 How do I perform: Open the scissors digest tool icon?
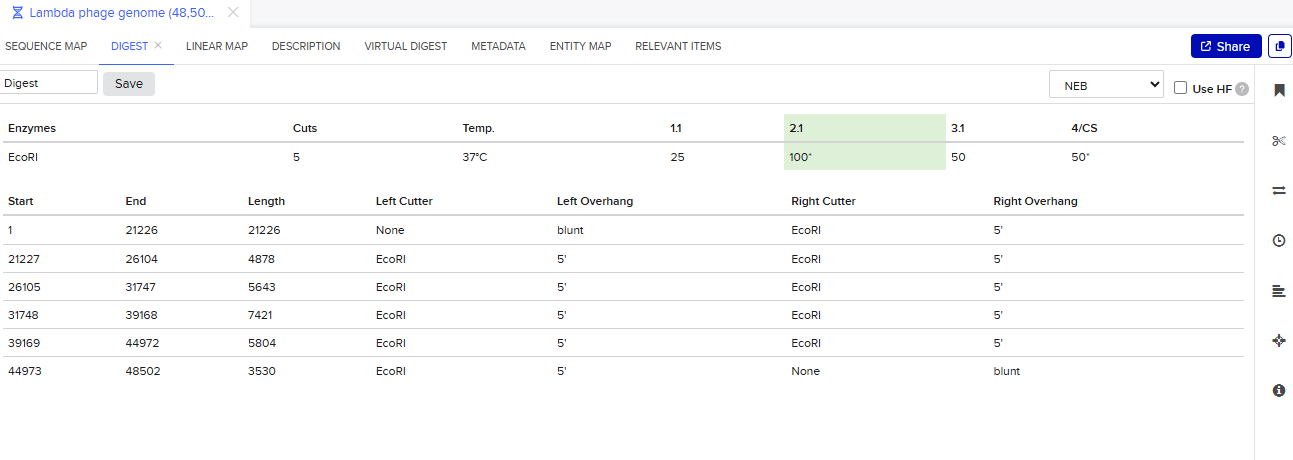(x=1278, y=141)
